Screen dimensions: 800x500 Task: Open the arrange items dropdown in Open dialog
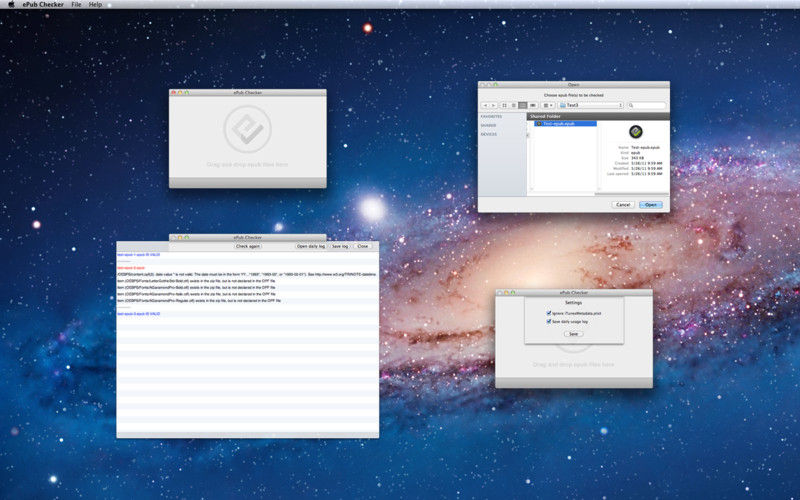tap(548, 105)
